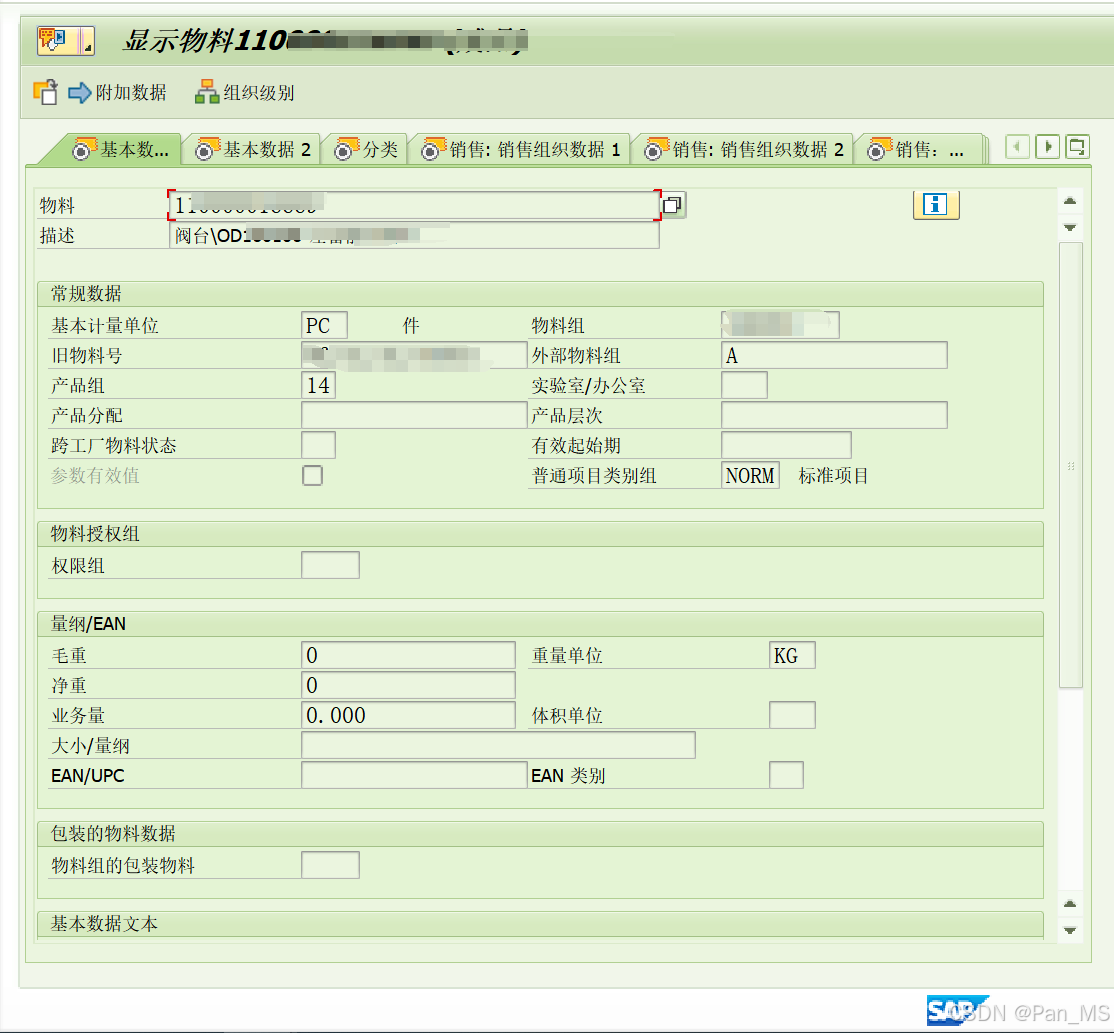Click the 权限组 authorization group field
1114x1033 pixels.
pyautogui.click(x=330, y=566)
